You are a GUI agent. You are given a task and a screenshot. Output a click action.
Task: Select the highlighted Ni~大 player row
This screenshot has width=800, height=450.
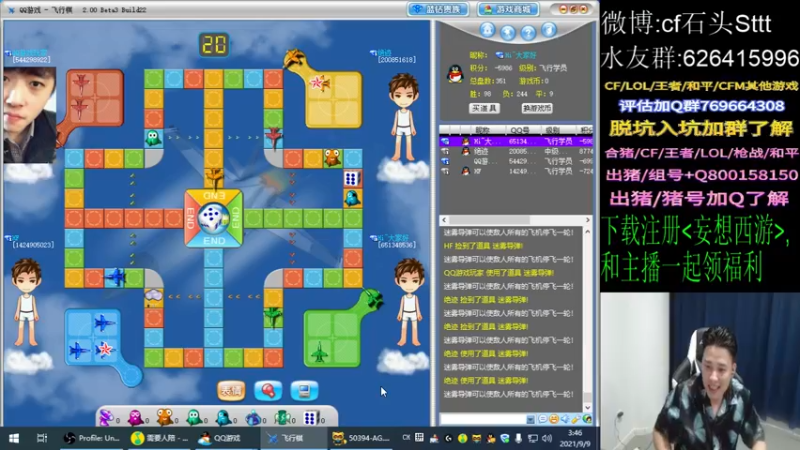(x=516, y=141)
